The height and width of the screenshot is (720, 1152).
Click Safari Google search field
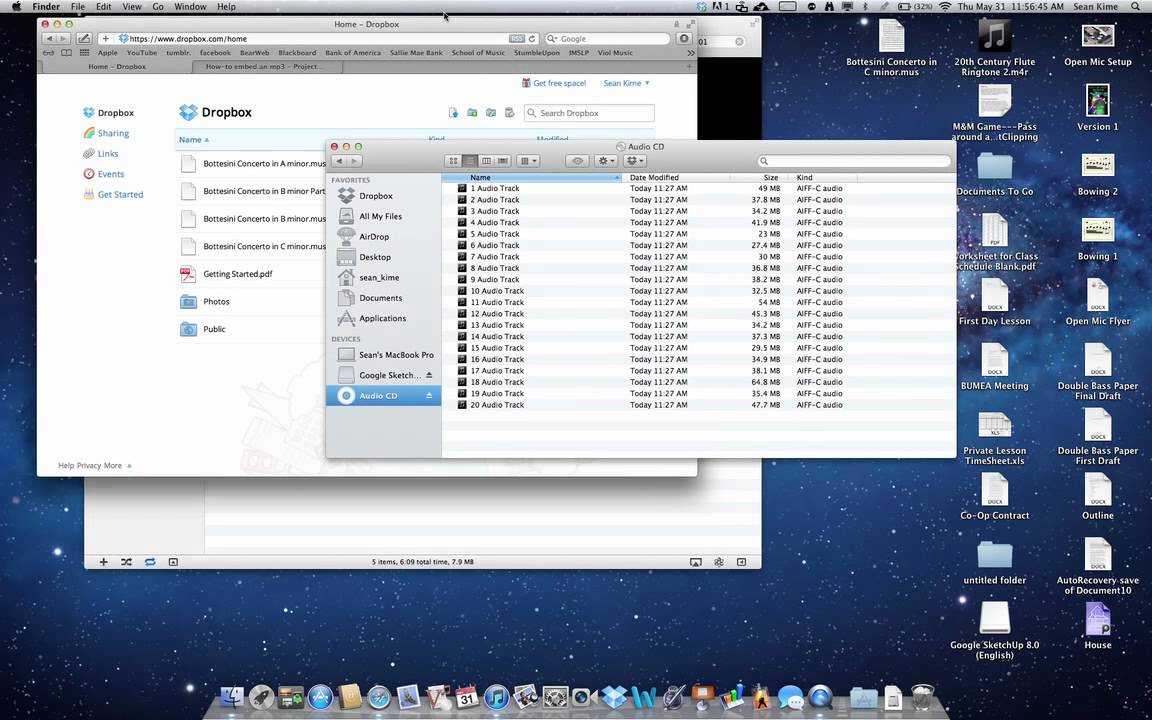tap(608, 39)
